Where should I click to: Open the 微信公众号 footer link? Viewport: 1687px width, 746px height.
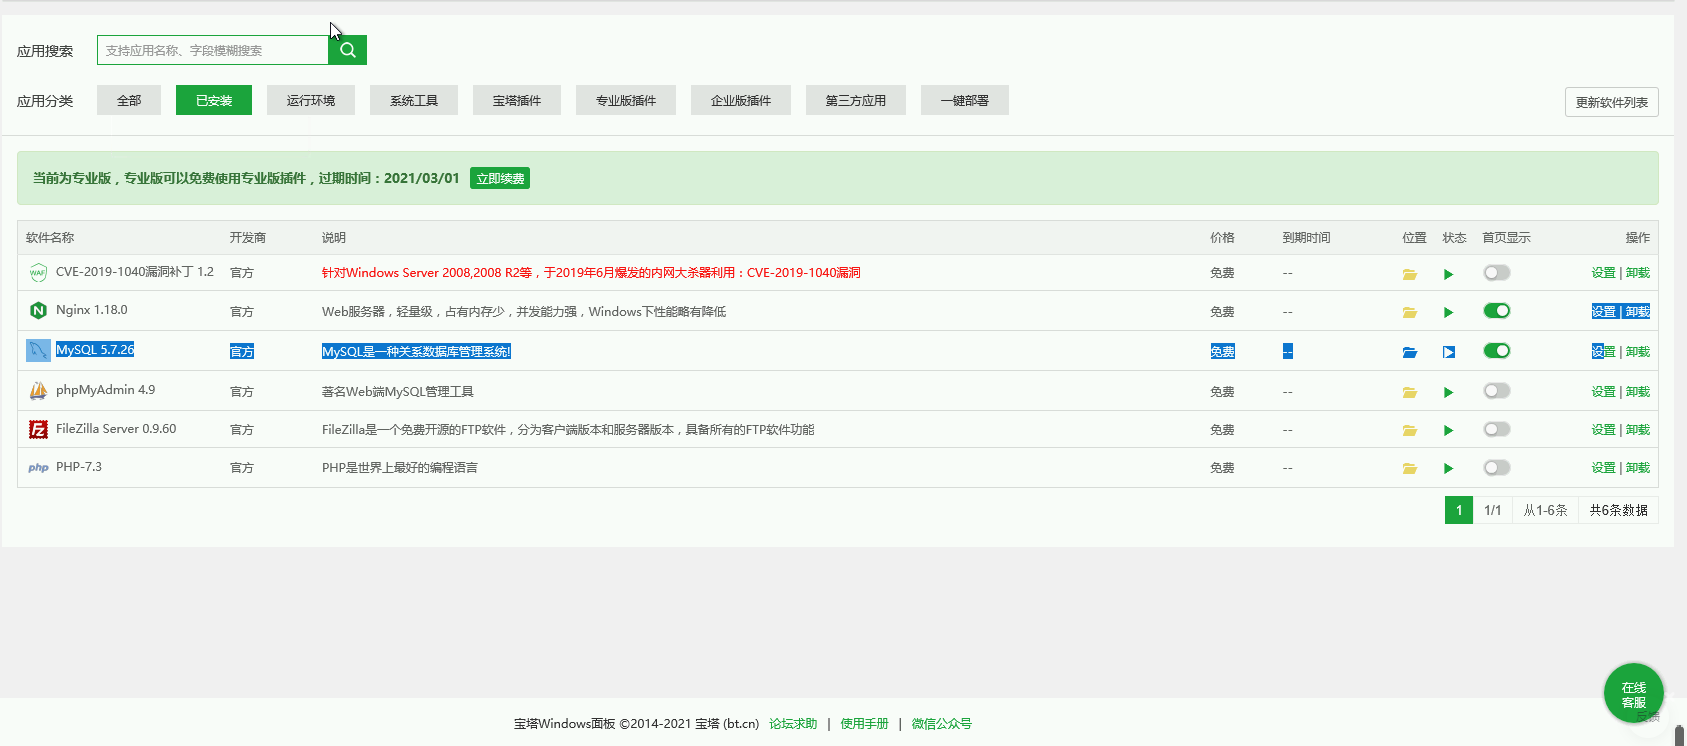[x=941, y=724]
